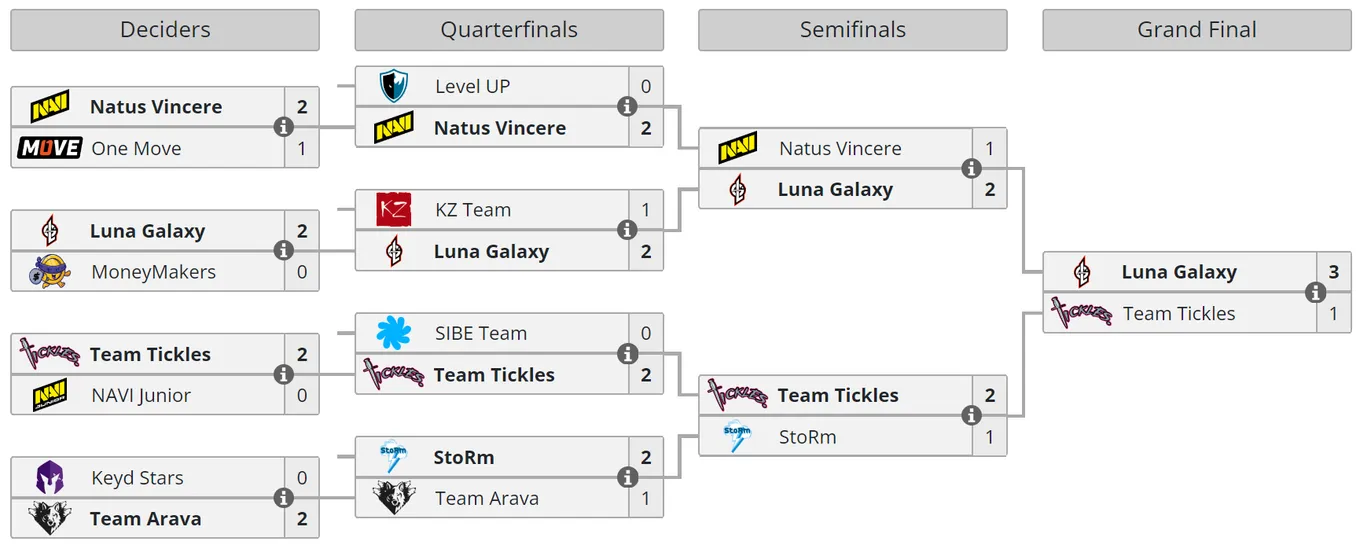Click the Keyd Stars helmet logo

tap(49, 478)
